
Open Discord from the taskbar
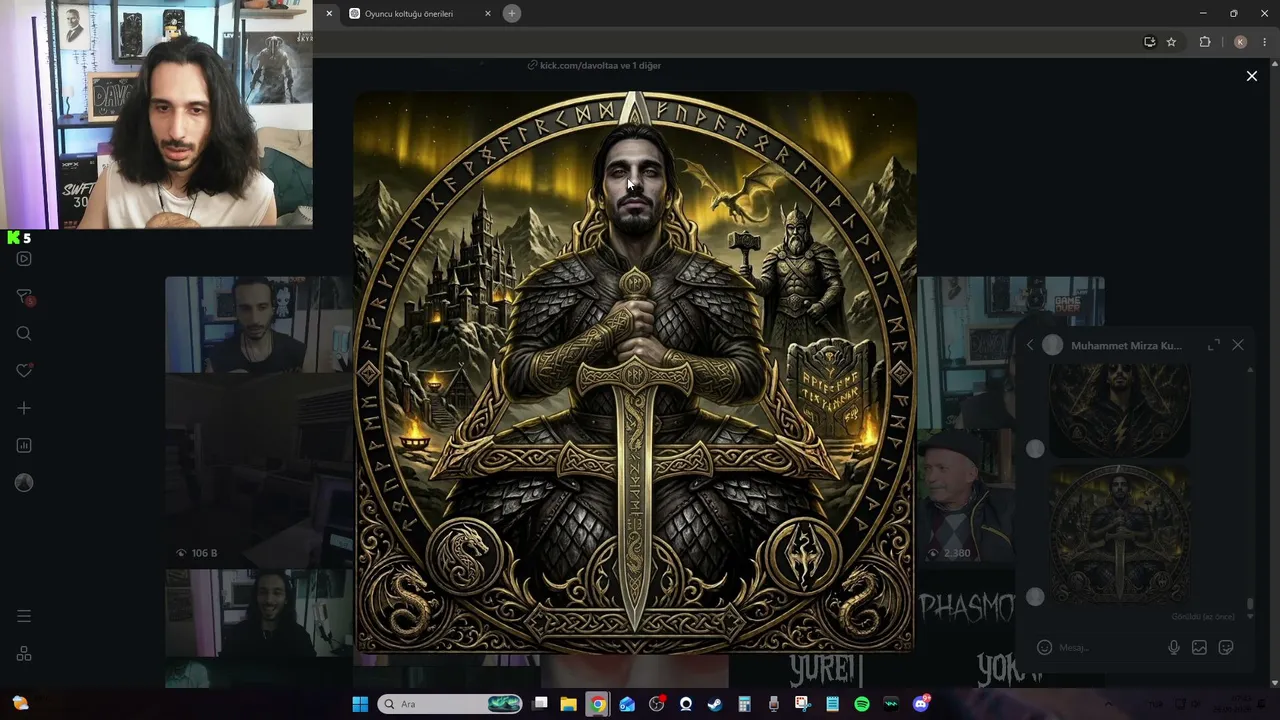[921, 704]
